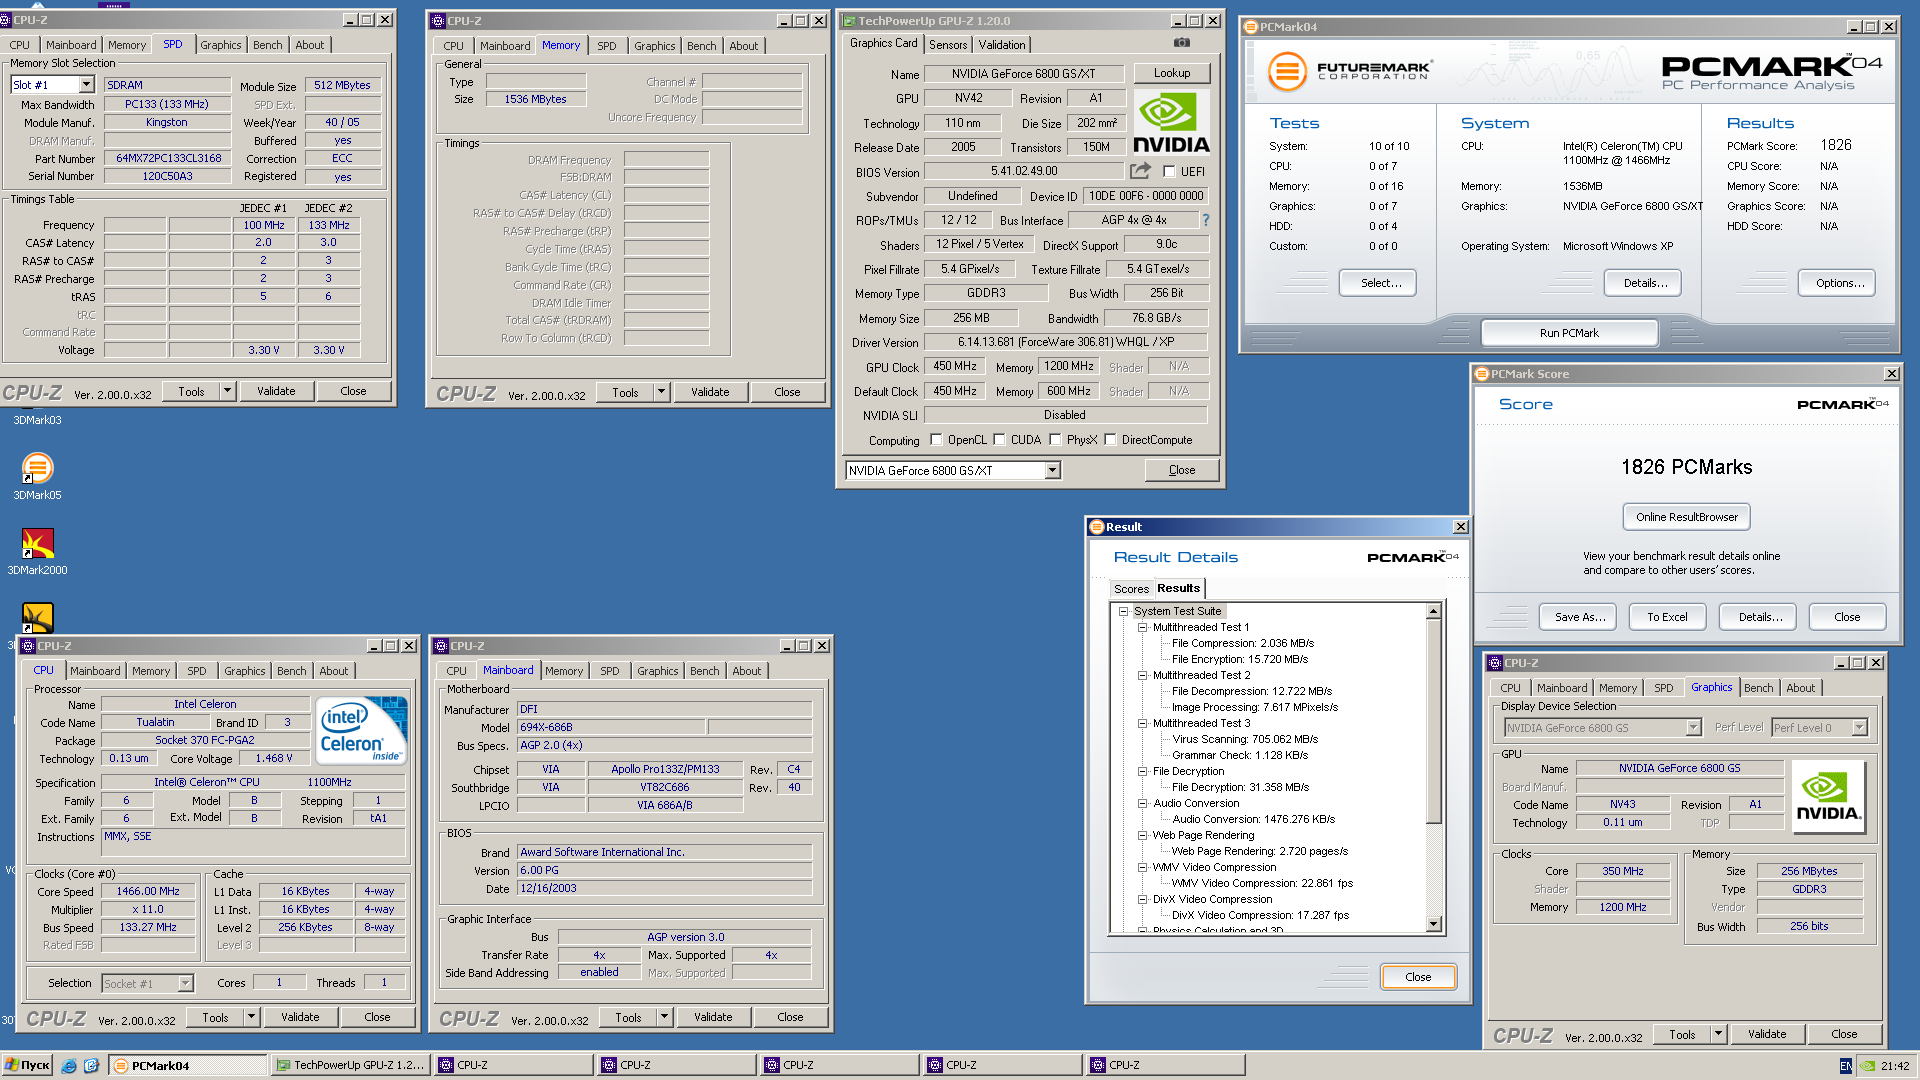Toggle the CUDA checkbox
Viewport: 1920px width, 1080px height.
tap(999, 440)
